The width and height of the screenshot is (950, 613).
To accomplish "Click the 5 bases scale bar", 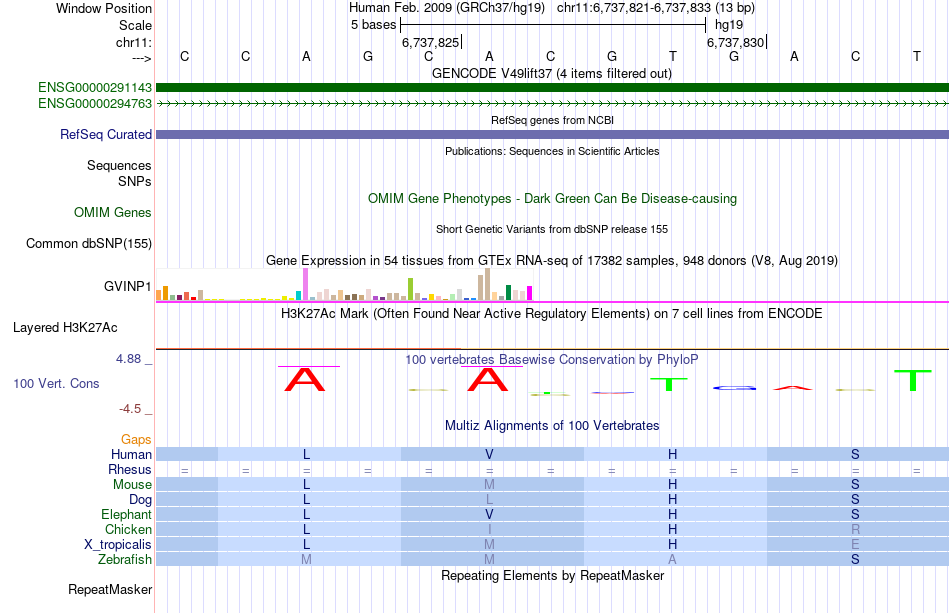I will coord(553,25).
